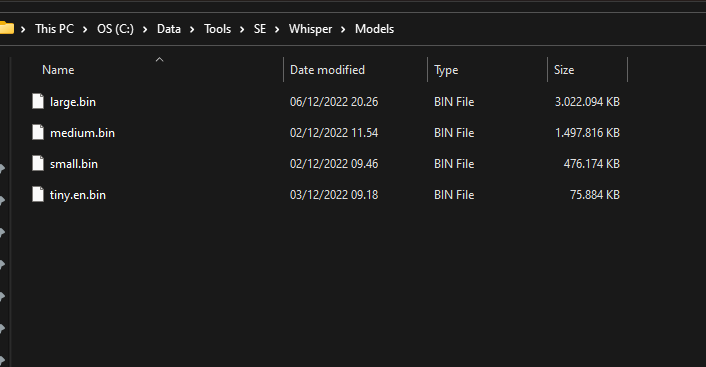The height and width of the screenshot is (367, 706).
Task: Click the date 03/12/2022 09.18
Action: (334, 195)
